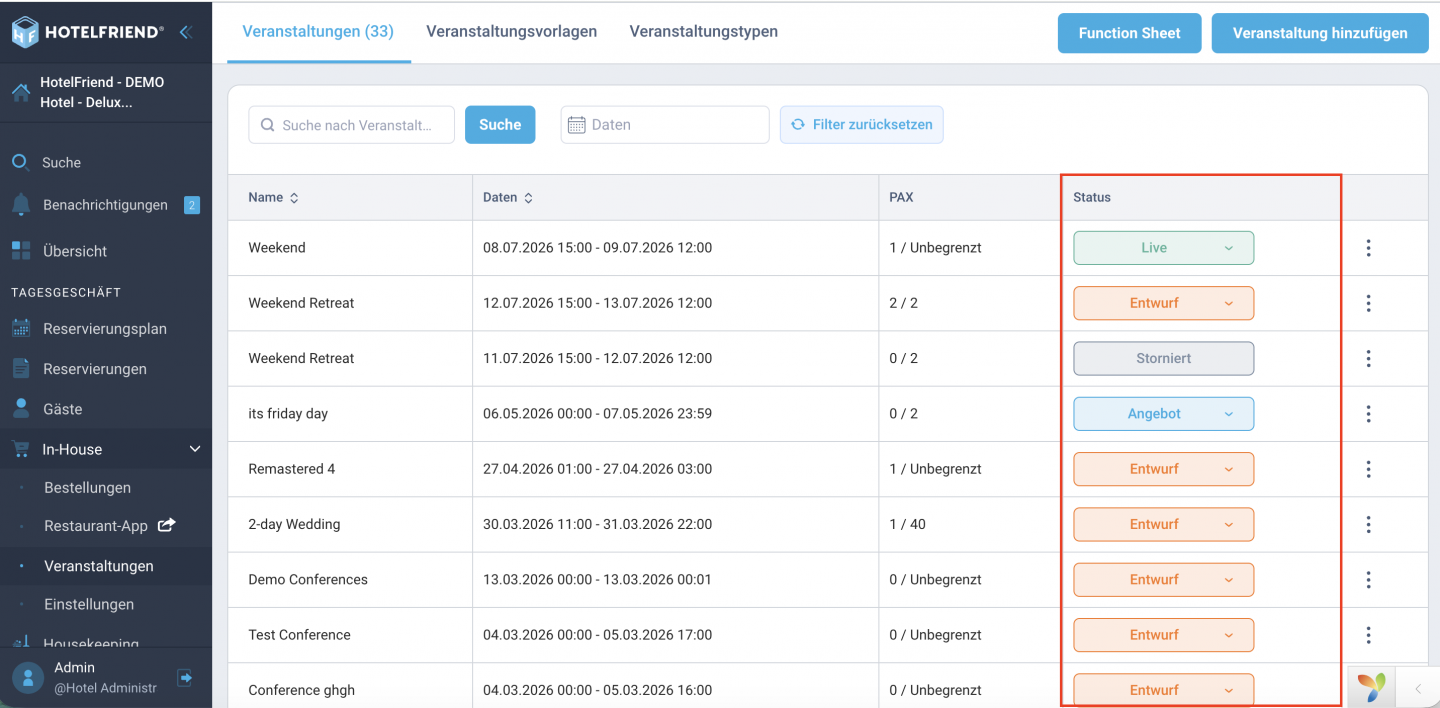Click the Yii debug toolbar logo
This screenshot has width=1440, height=708.
pyautogui.click(x=1372, y=687)
